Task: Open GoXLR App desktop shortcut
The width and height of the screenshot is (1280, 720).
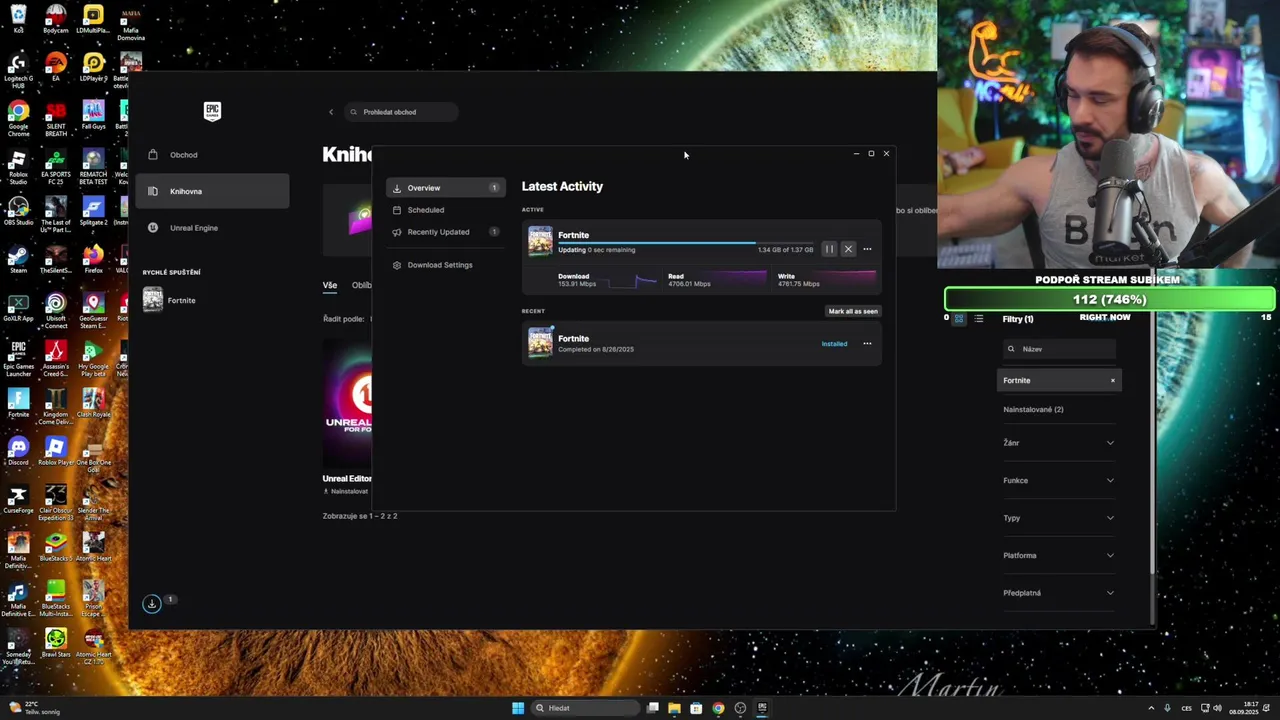Action: 18,308
